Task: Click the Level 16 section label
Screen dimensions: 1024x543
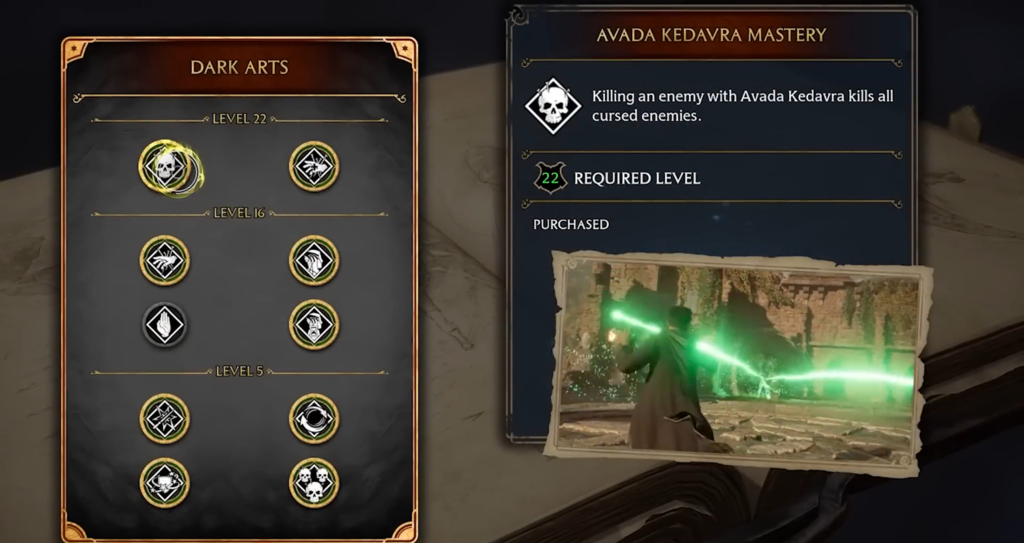Action: tap(239, 213)
